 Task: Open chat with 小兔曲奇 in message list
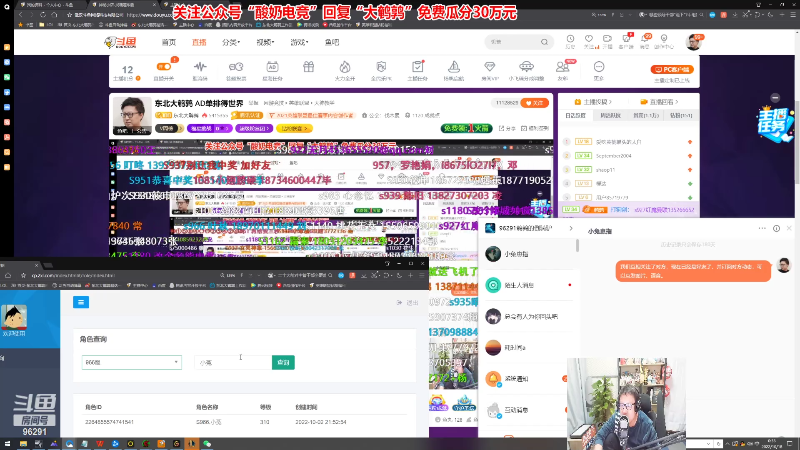529,254
